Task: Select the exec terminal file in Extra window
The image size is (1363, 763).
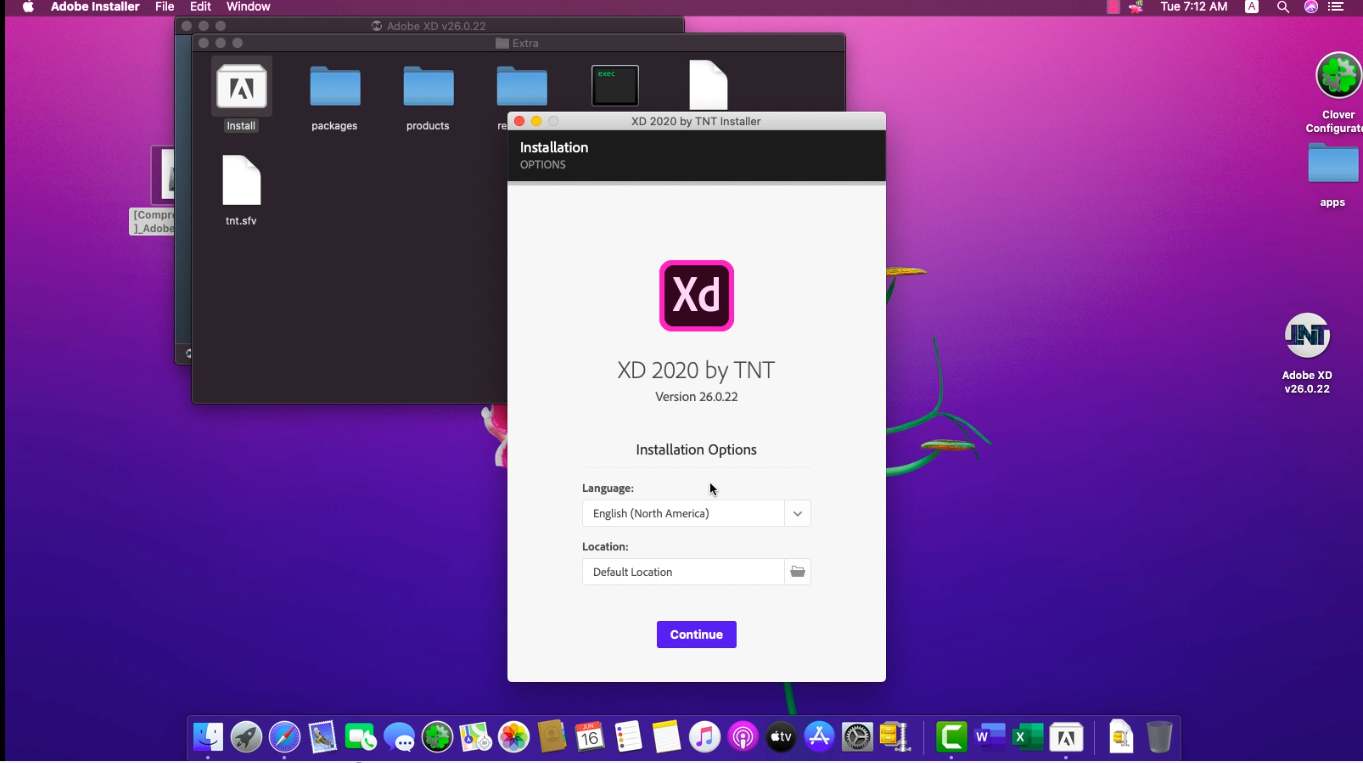Action: coord(615,86)
